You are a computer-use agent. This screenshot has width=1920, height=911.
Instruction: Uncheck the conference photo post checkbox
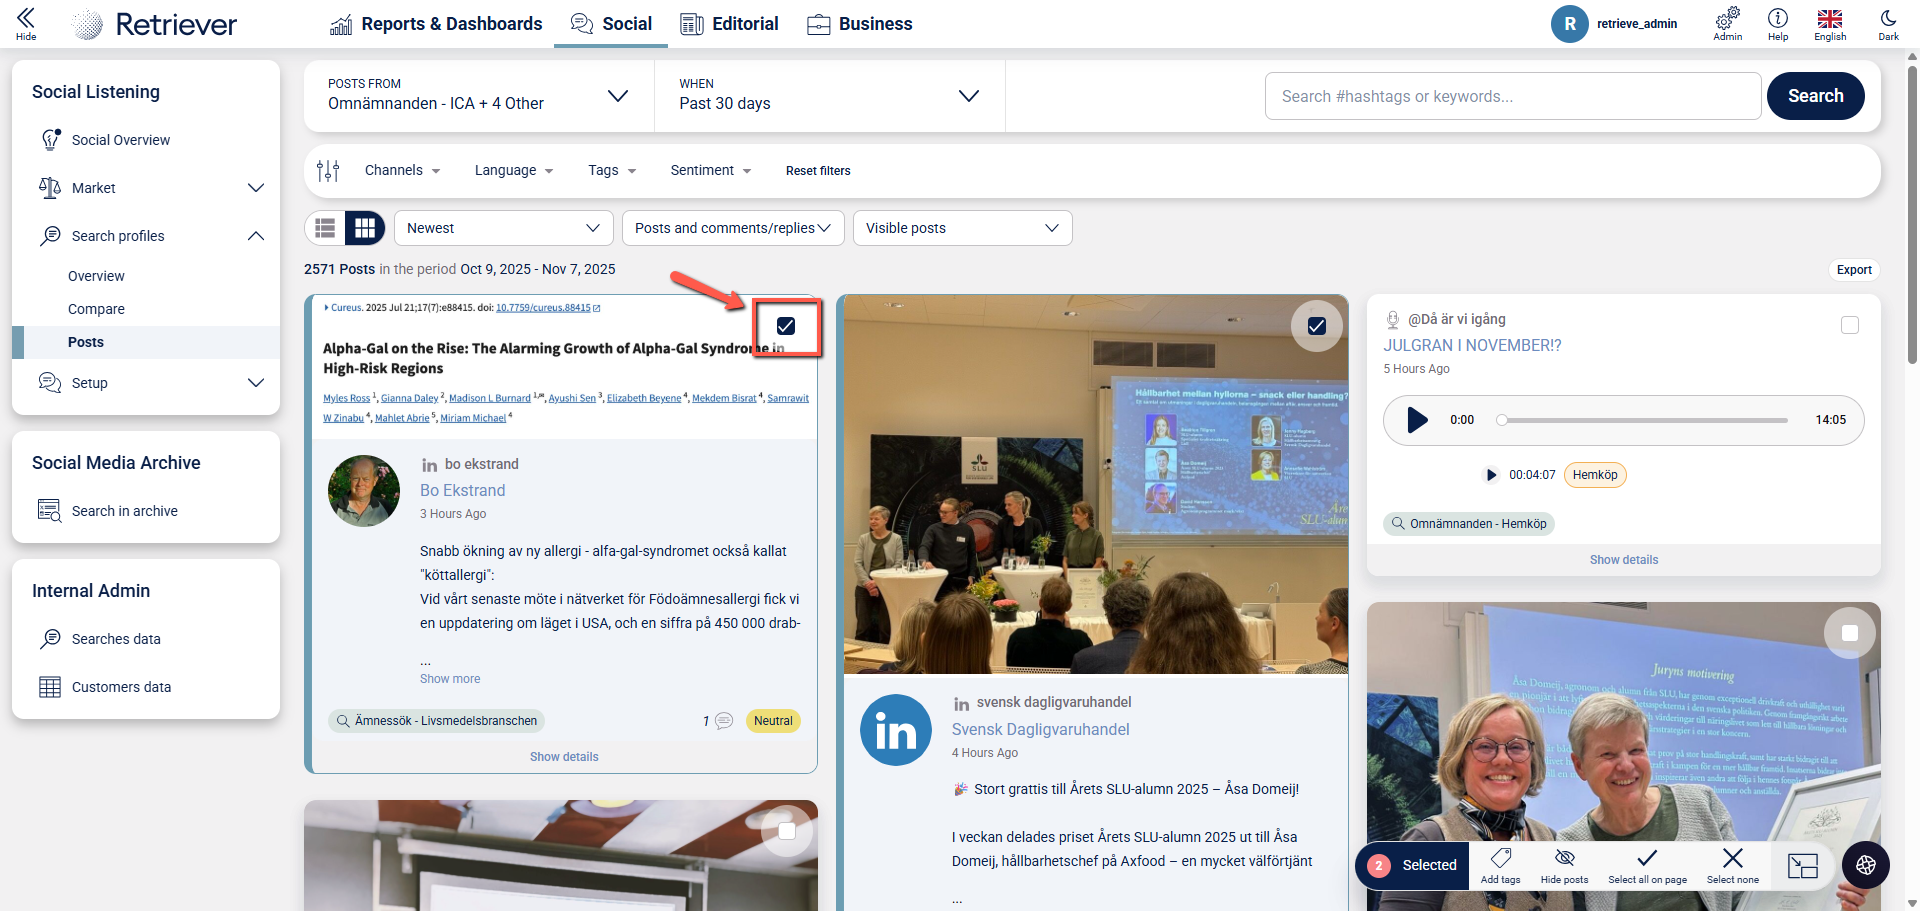pos(1317,326)
